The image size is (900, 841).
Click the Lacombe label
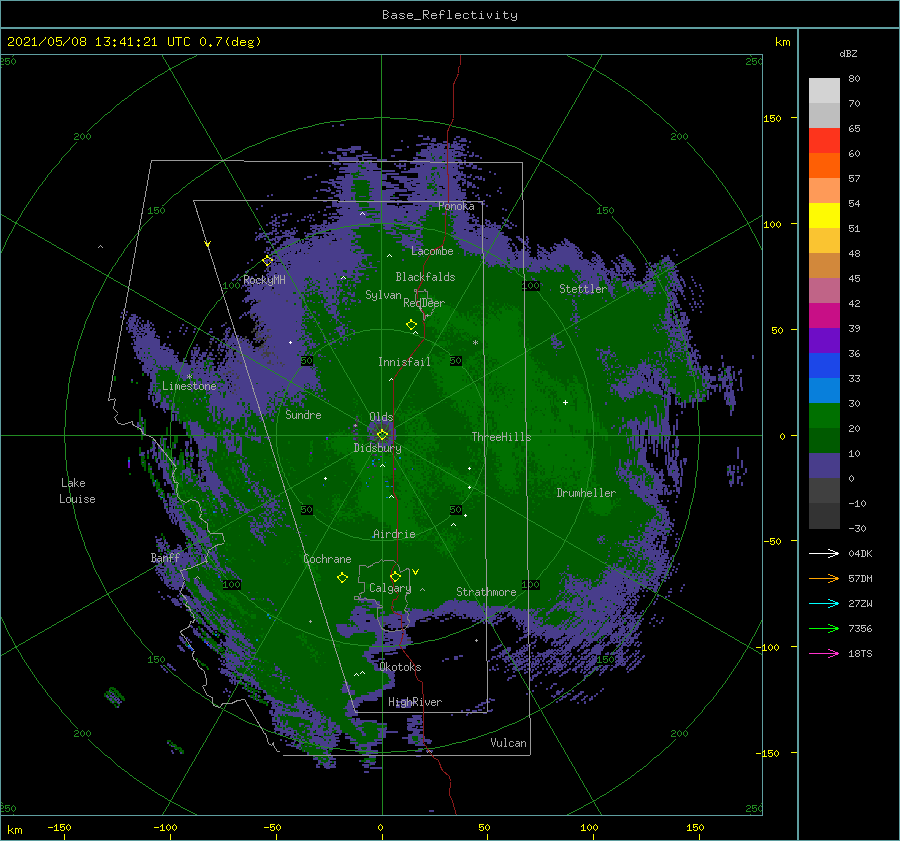coord(432,251)
